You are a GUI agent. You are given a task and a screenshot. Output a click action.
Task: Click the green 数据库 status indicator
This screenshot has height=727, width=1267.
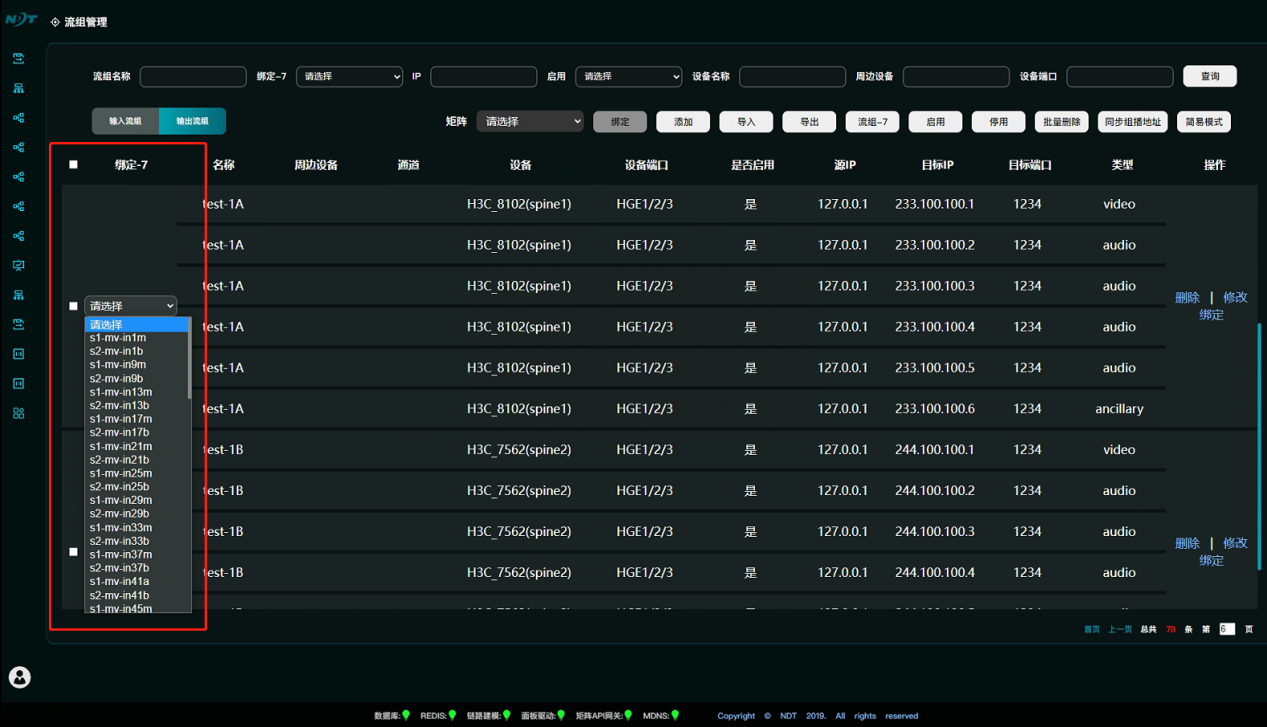(406, 715)
